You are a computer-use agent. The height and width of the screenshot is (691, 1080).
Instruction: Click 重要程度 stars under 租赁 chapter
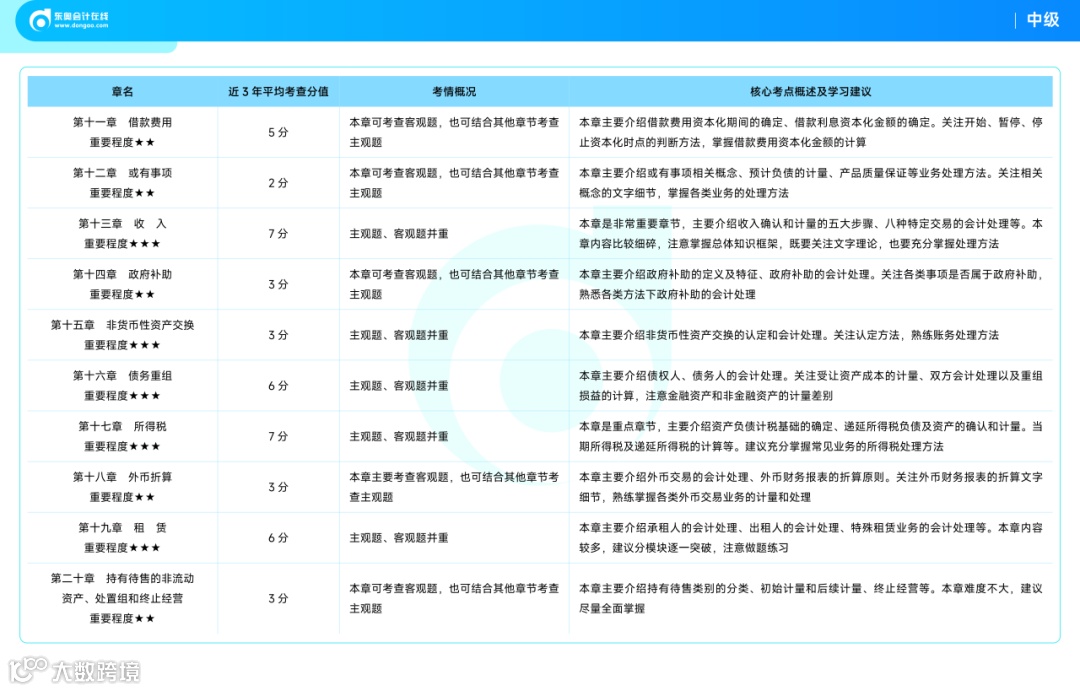click(x=123, y=548)
